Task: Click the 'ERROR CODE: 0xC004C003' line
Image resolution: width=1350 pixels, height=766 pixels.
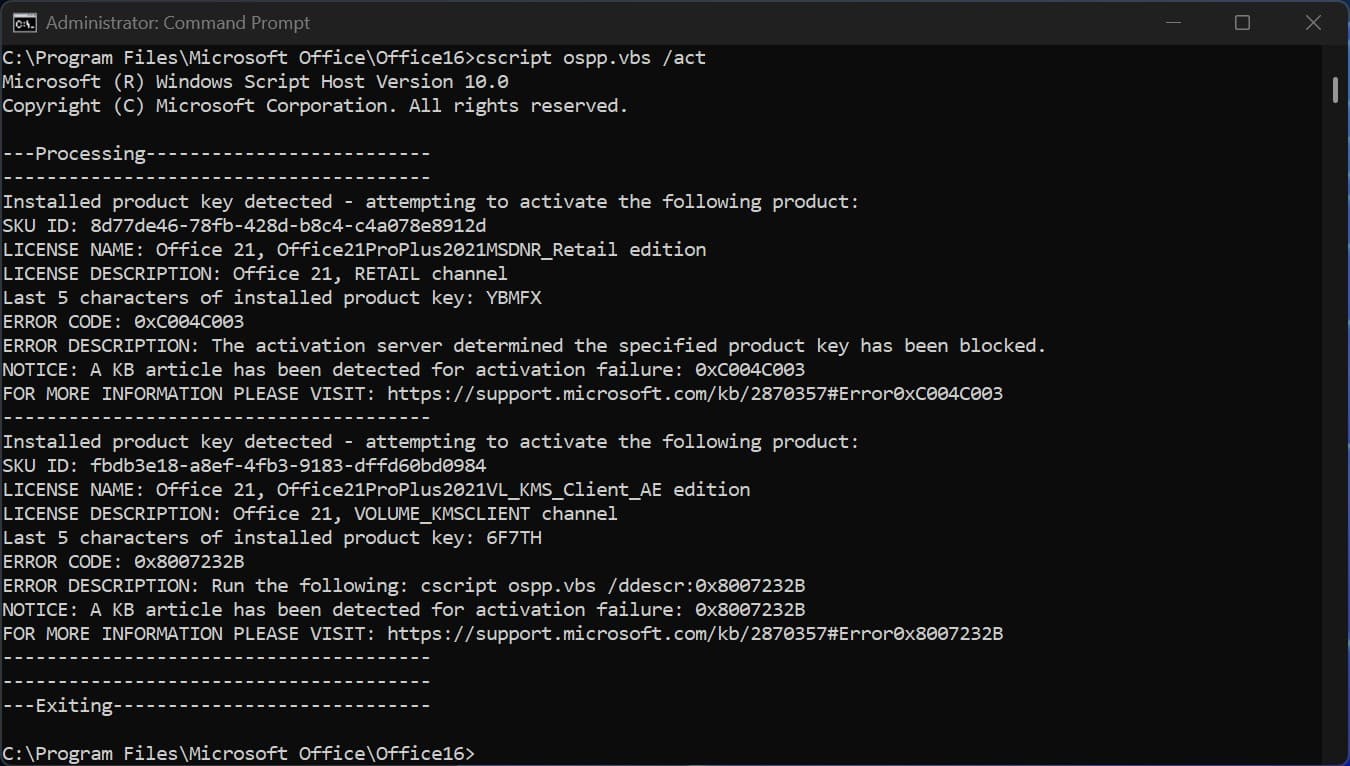Action: (123, 322)
